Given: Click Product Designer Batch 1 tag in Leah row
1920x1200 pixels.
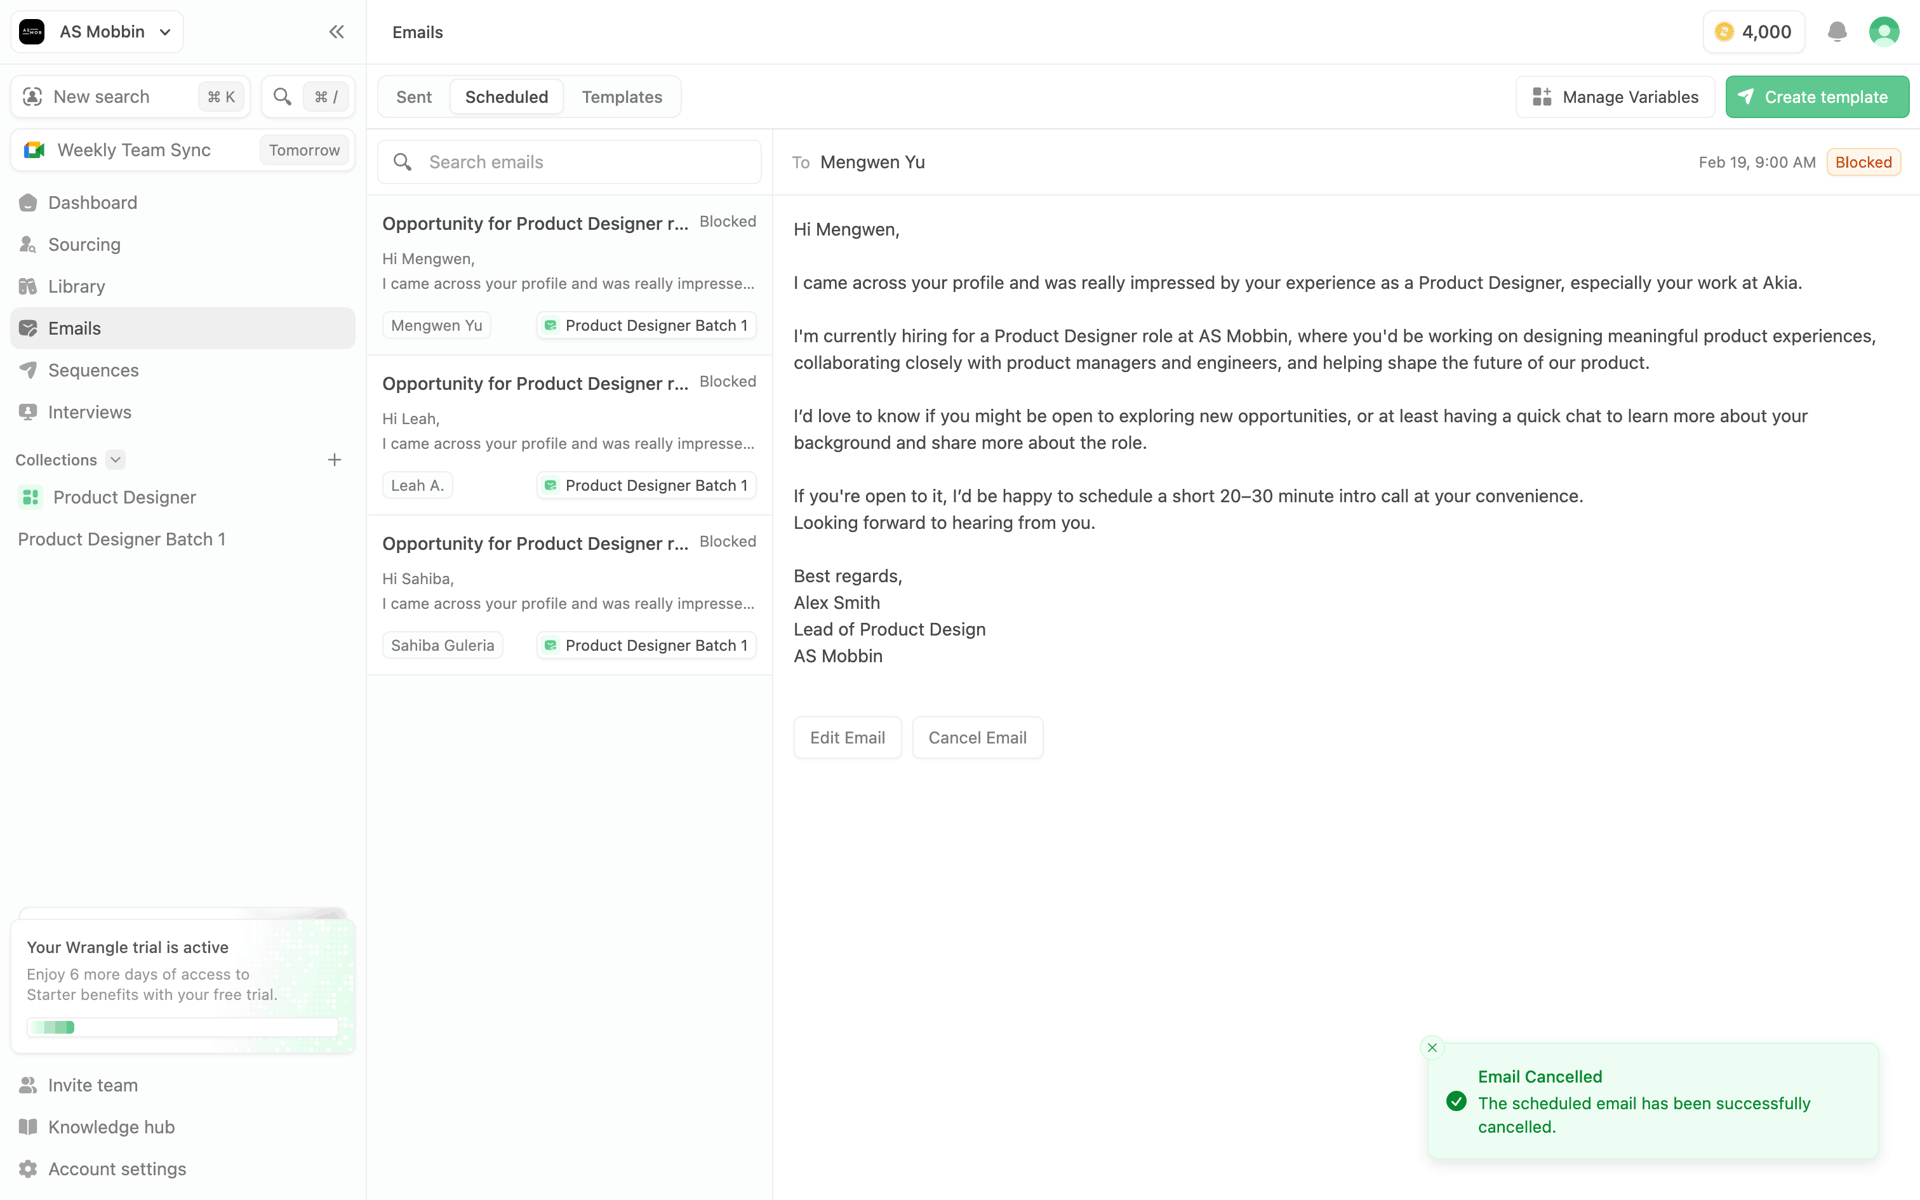Looking at the screenshot, I should coord(647,486).
